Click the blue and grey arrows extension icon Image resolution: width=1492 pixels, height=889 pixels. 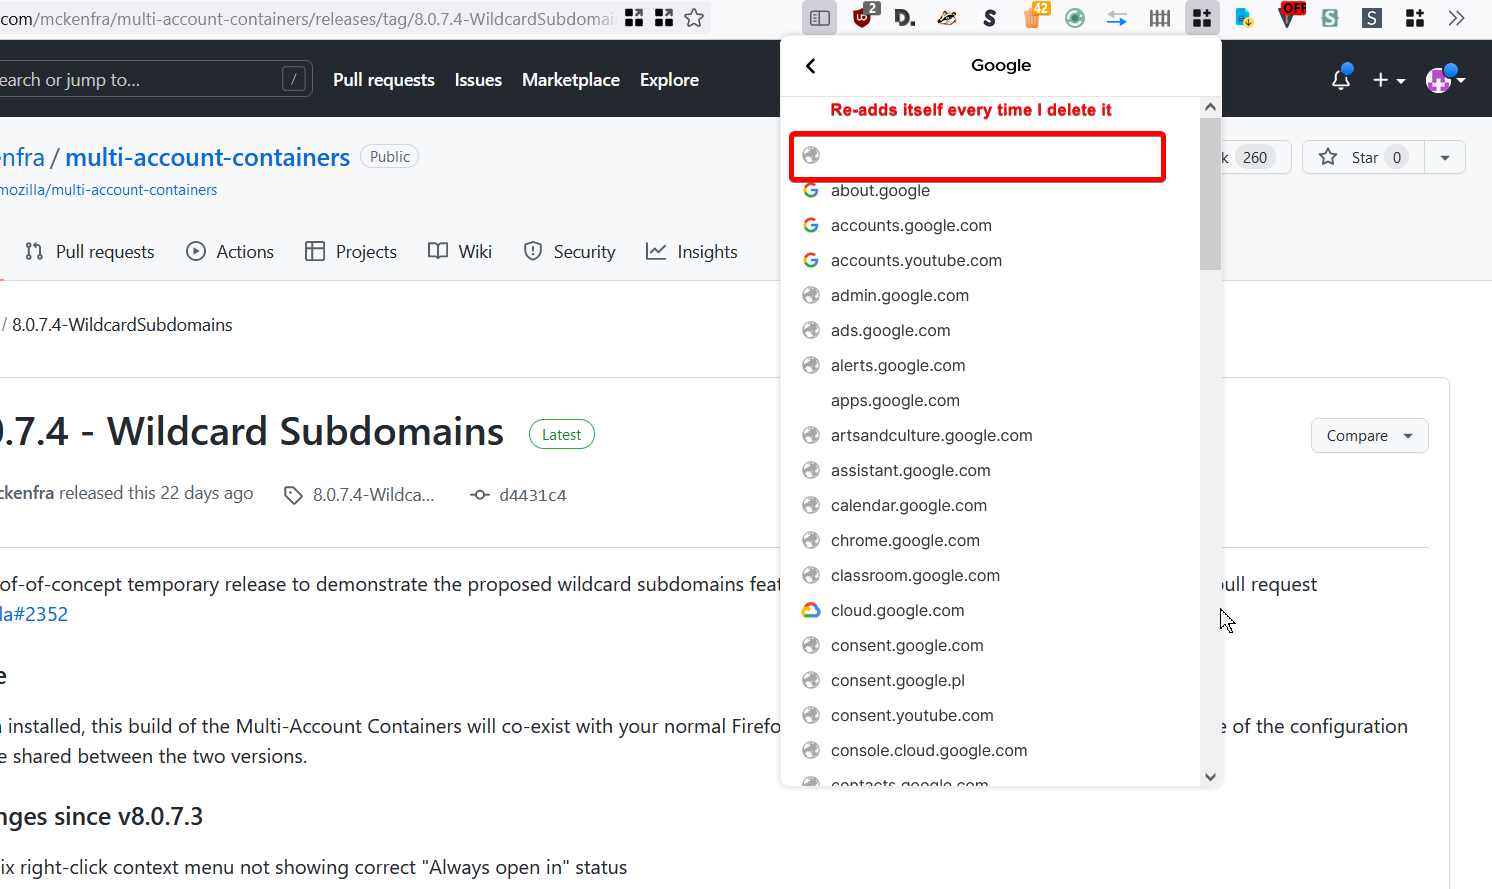pos(1117,18)
